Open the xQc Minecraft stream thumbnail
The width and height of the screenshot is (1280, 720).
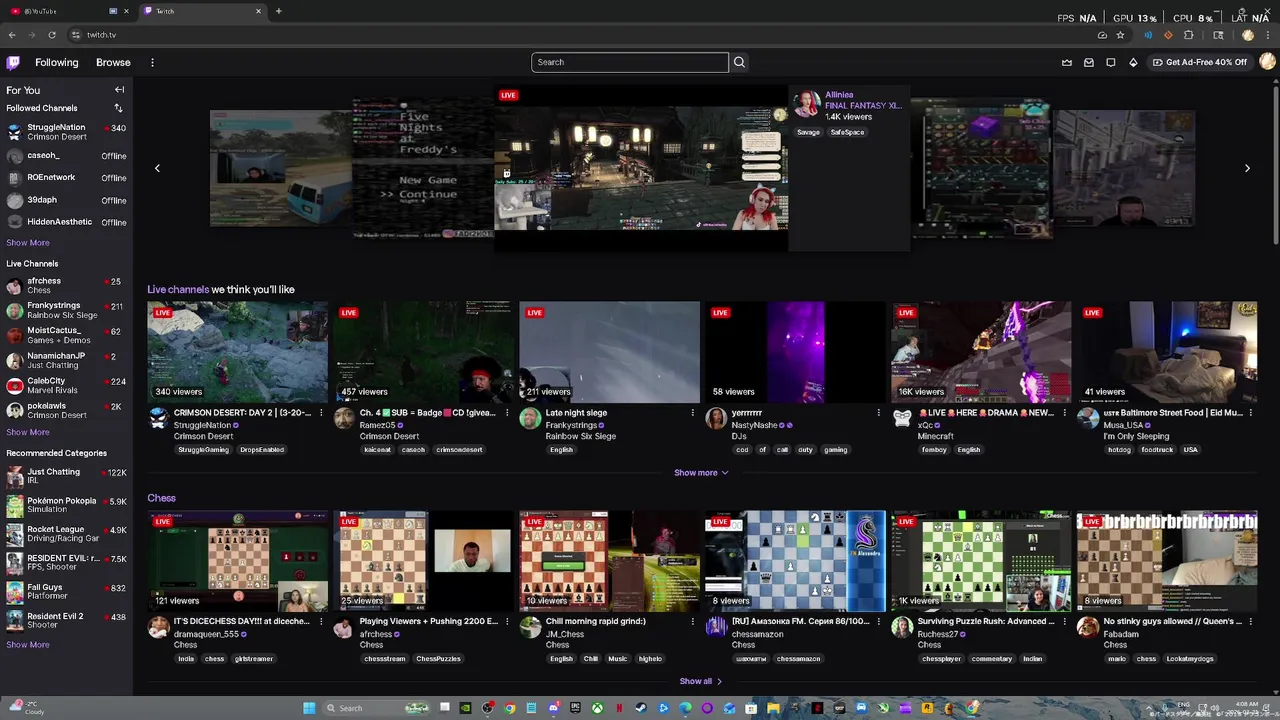[x=981, y=352]
